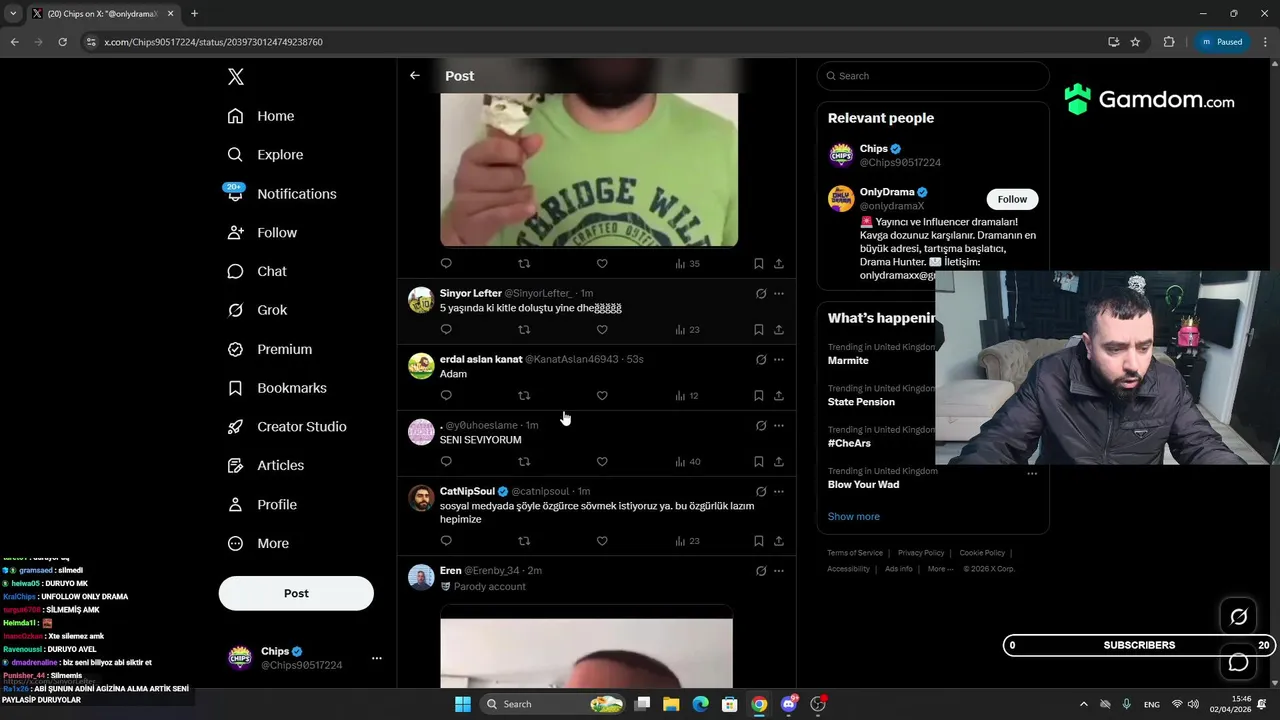Open more options on Sinyor Lefter's comment

tap(779, 294)
